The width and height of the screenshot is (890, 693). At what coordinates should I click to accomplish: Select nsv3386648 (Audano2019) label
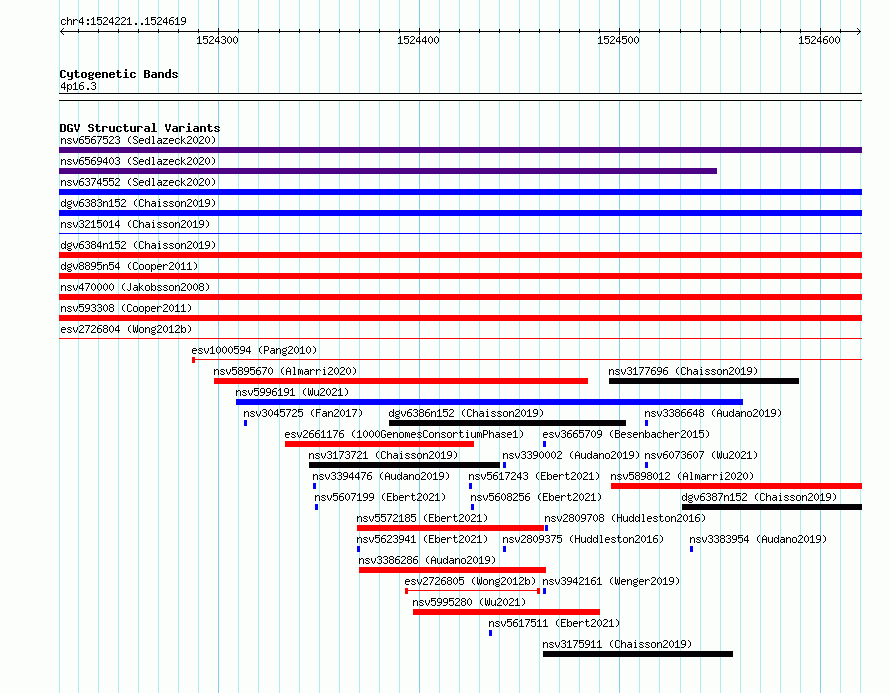point(713,413)
